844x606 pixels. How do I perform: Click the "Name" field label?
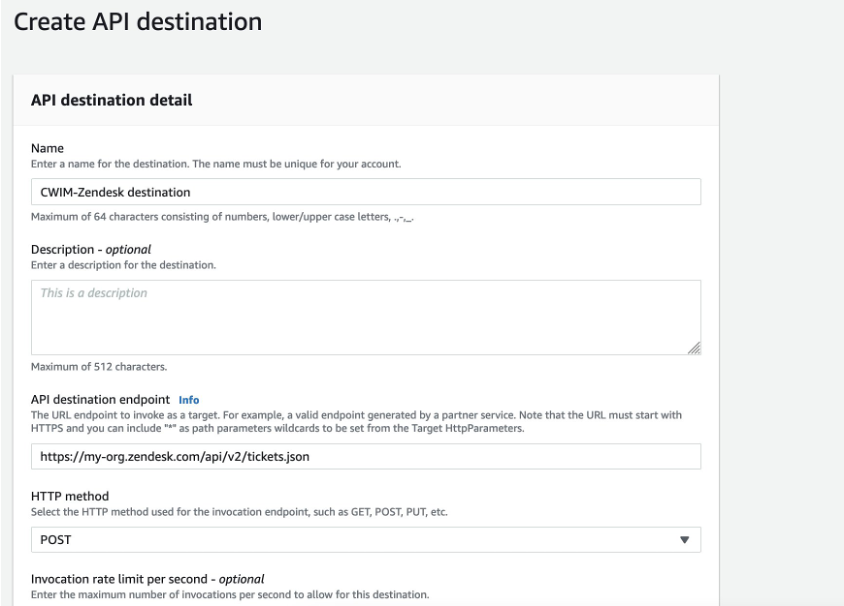click(48, 150)
